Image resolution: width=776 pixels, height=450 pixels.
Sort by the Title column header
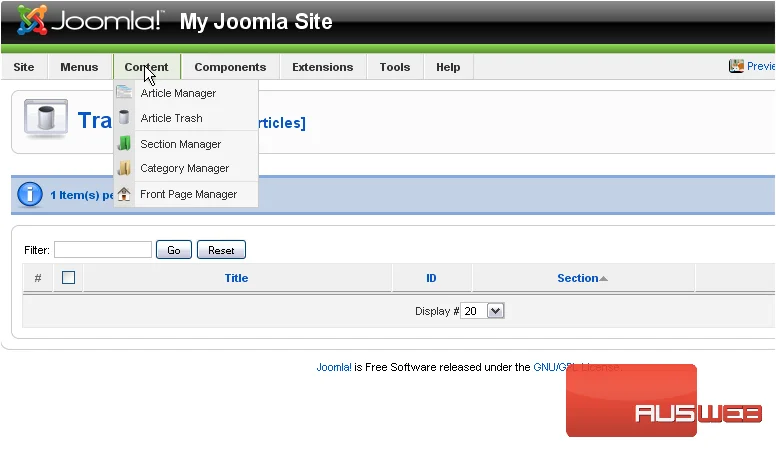click(x=237, y=278)
